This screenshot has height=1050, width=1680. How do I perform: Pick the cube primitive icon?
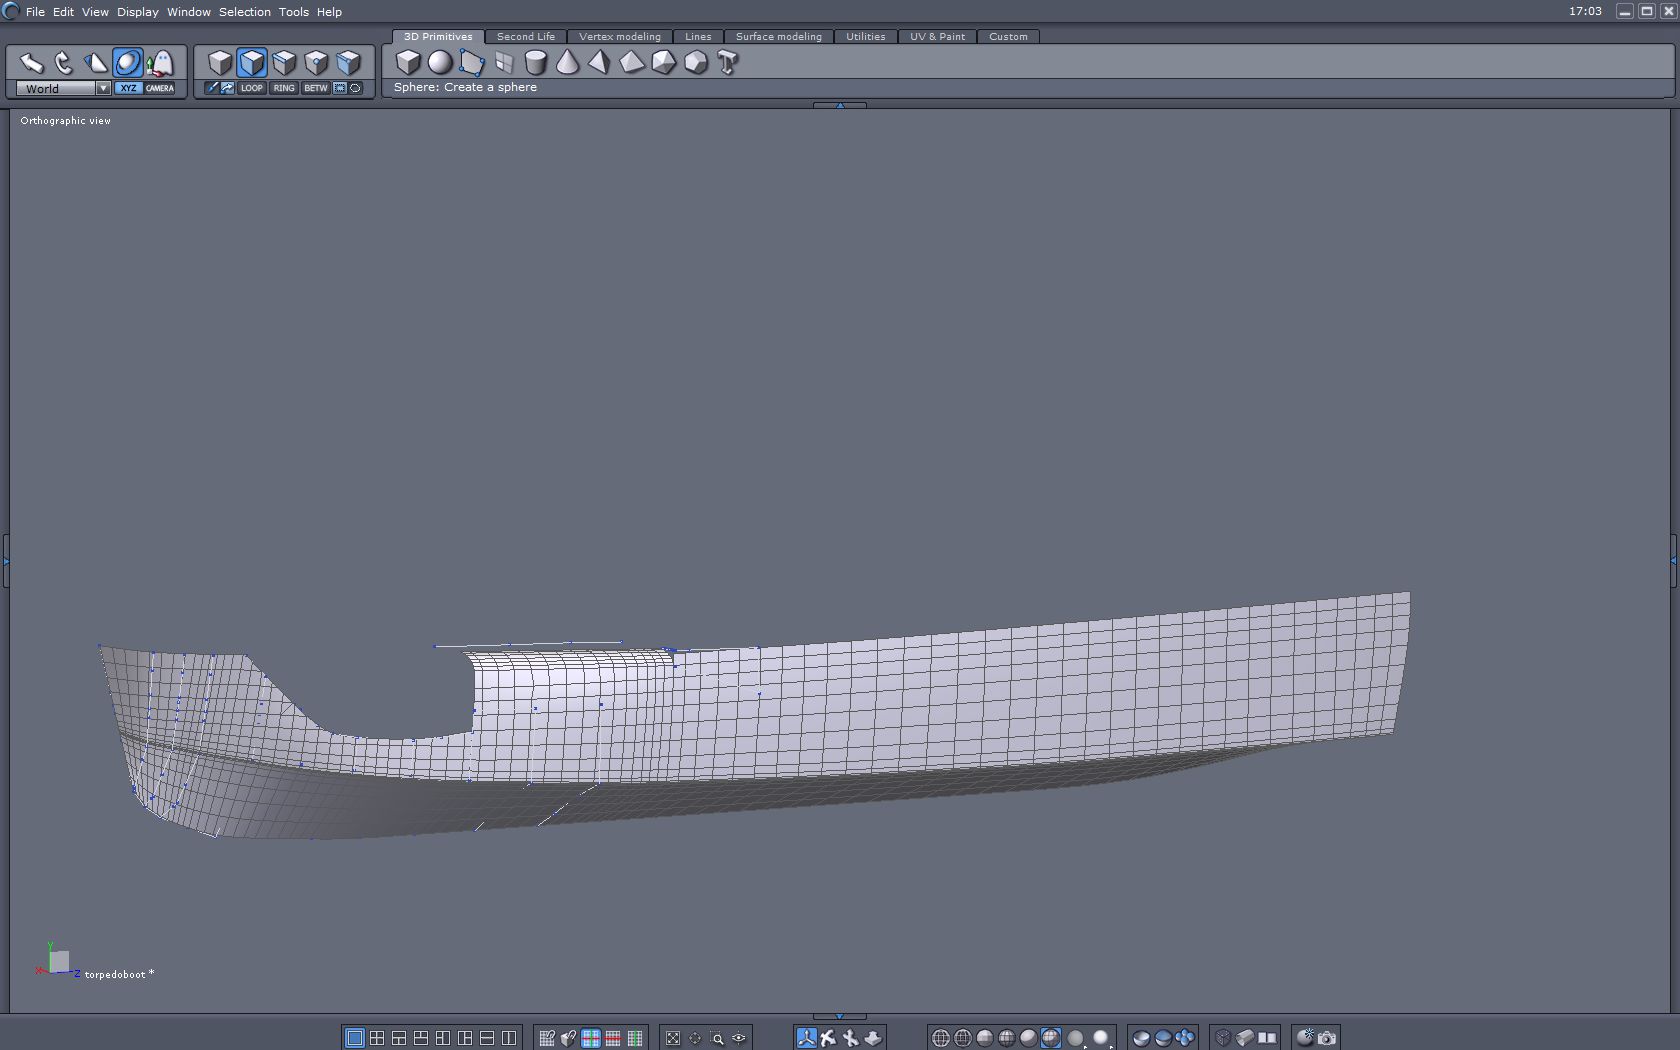pyautogui.click(x=408, y=62)
